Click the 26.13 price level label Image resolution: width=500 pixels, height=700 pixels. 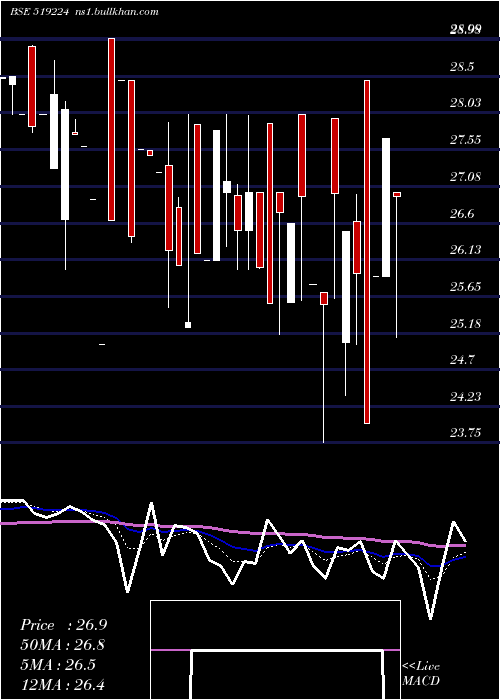(465, 250)
